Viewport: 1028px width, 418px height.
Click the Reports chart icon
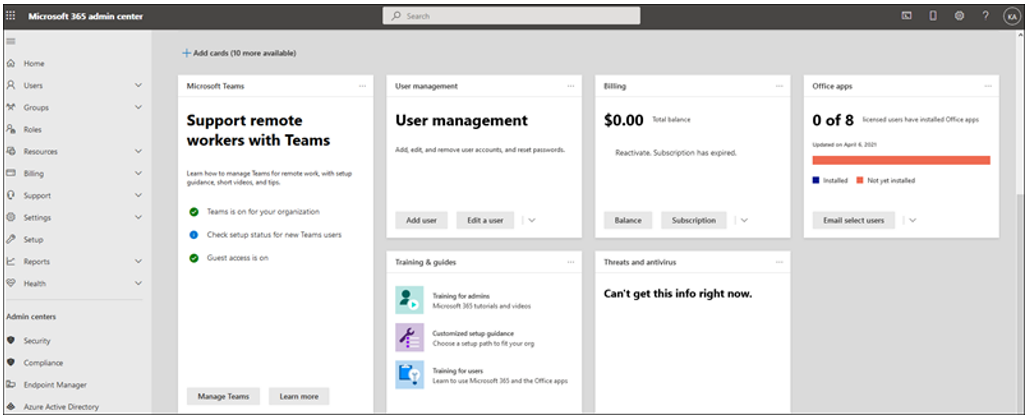[x=10, y=261]
